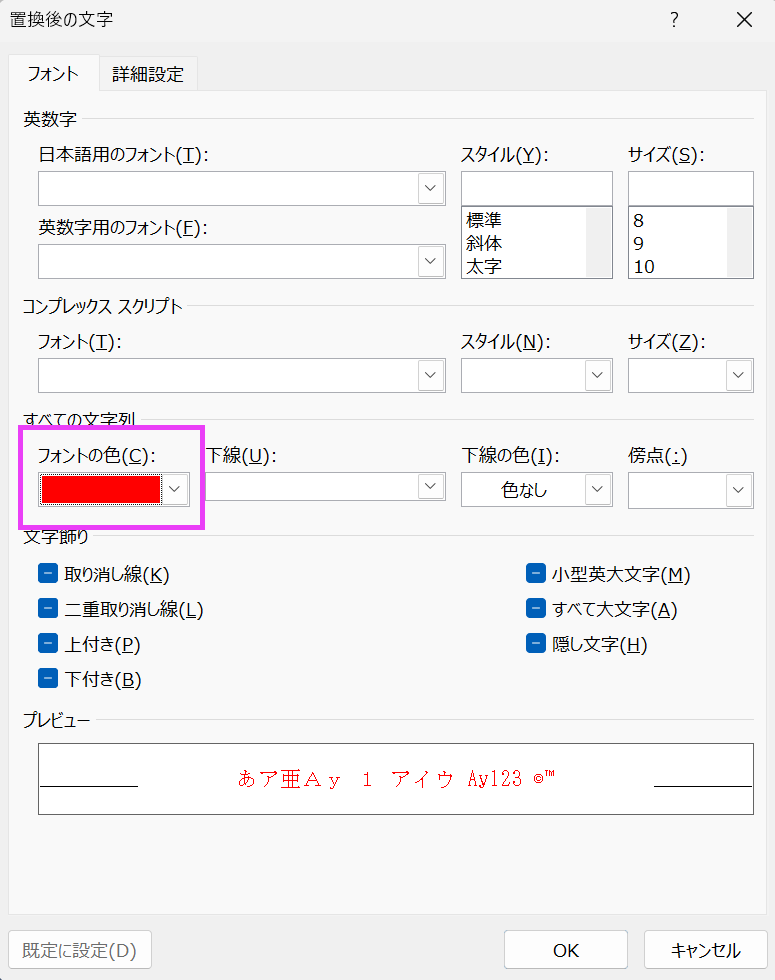The image size is (775, 980).
Task: Click the red font color swatch
Action: [100, 489]
